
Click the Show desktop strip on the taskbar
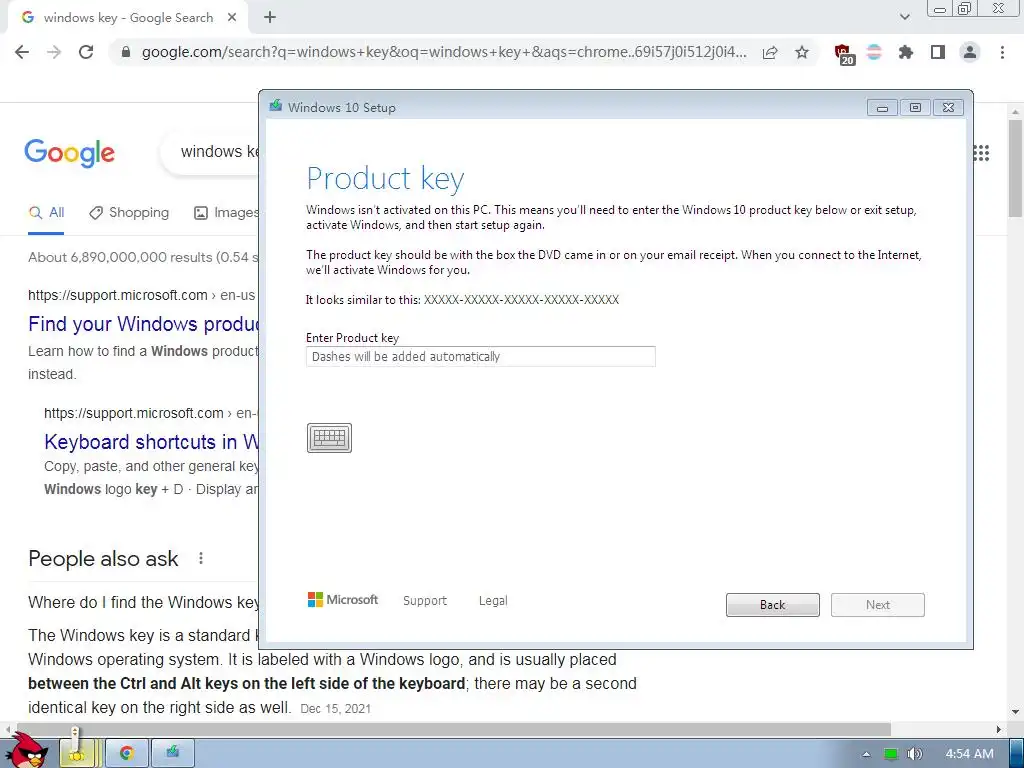pos(1016,754)
